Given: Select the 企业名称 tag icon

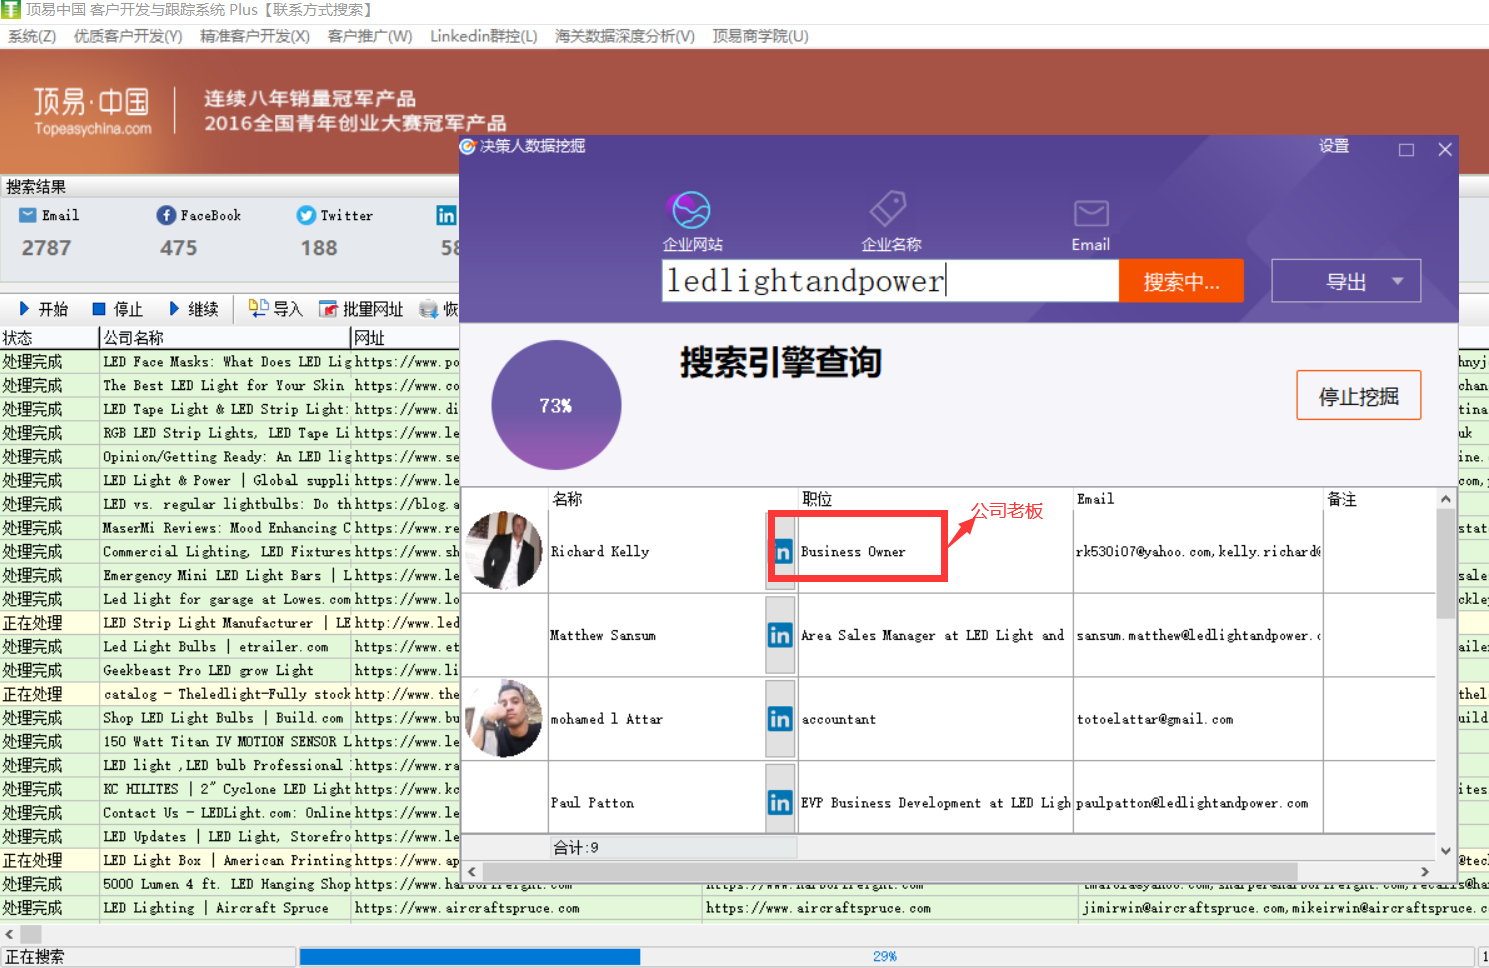Looking at the screenshot, I should [888, 209].
